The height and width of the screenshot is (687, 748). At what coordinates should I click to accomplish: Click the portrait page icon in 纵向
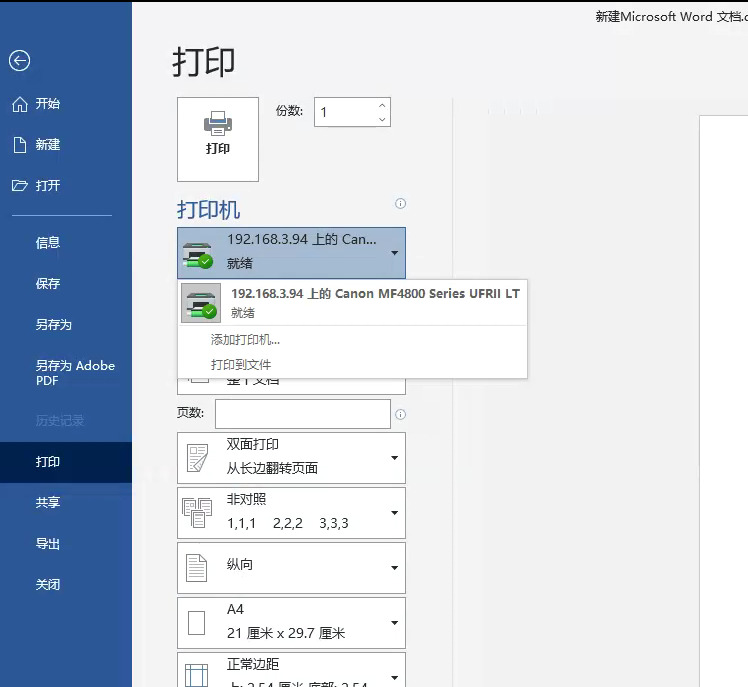point(197,568)
